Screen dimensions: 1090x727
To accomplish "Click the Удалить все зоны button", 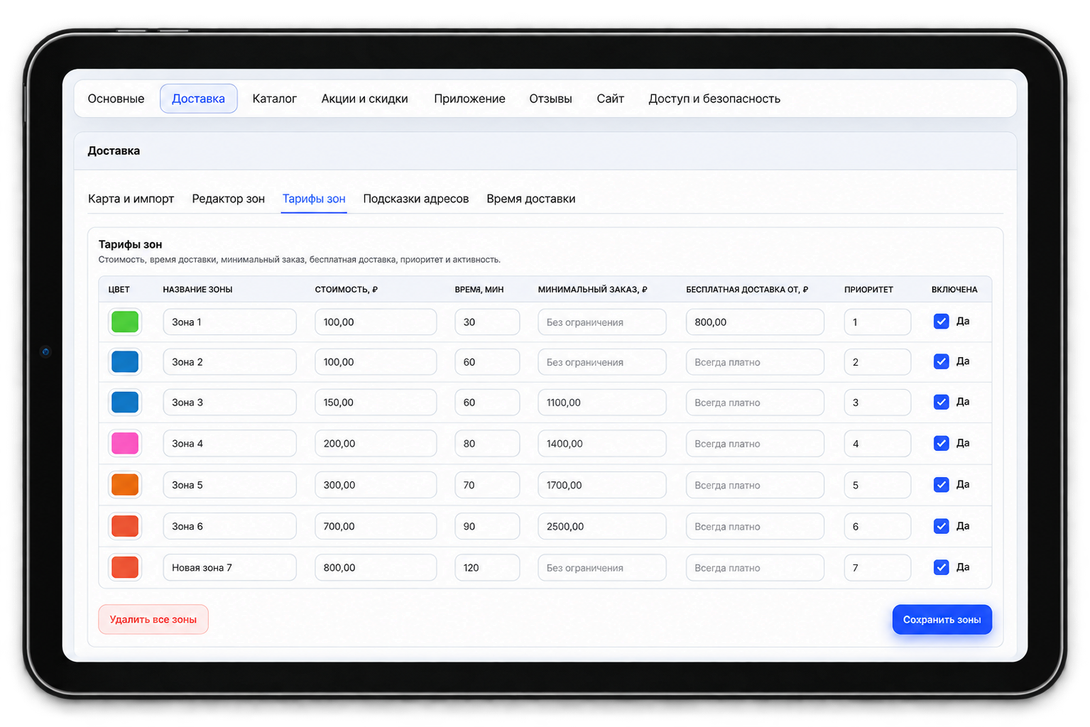I will pyautogui.click(x=153, y=619).
